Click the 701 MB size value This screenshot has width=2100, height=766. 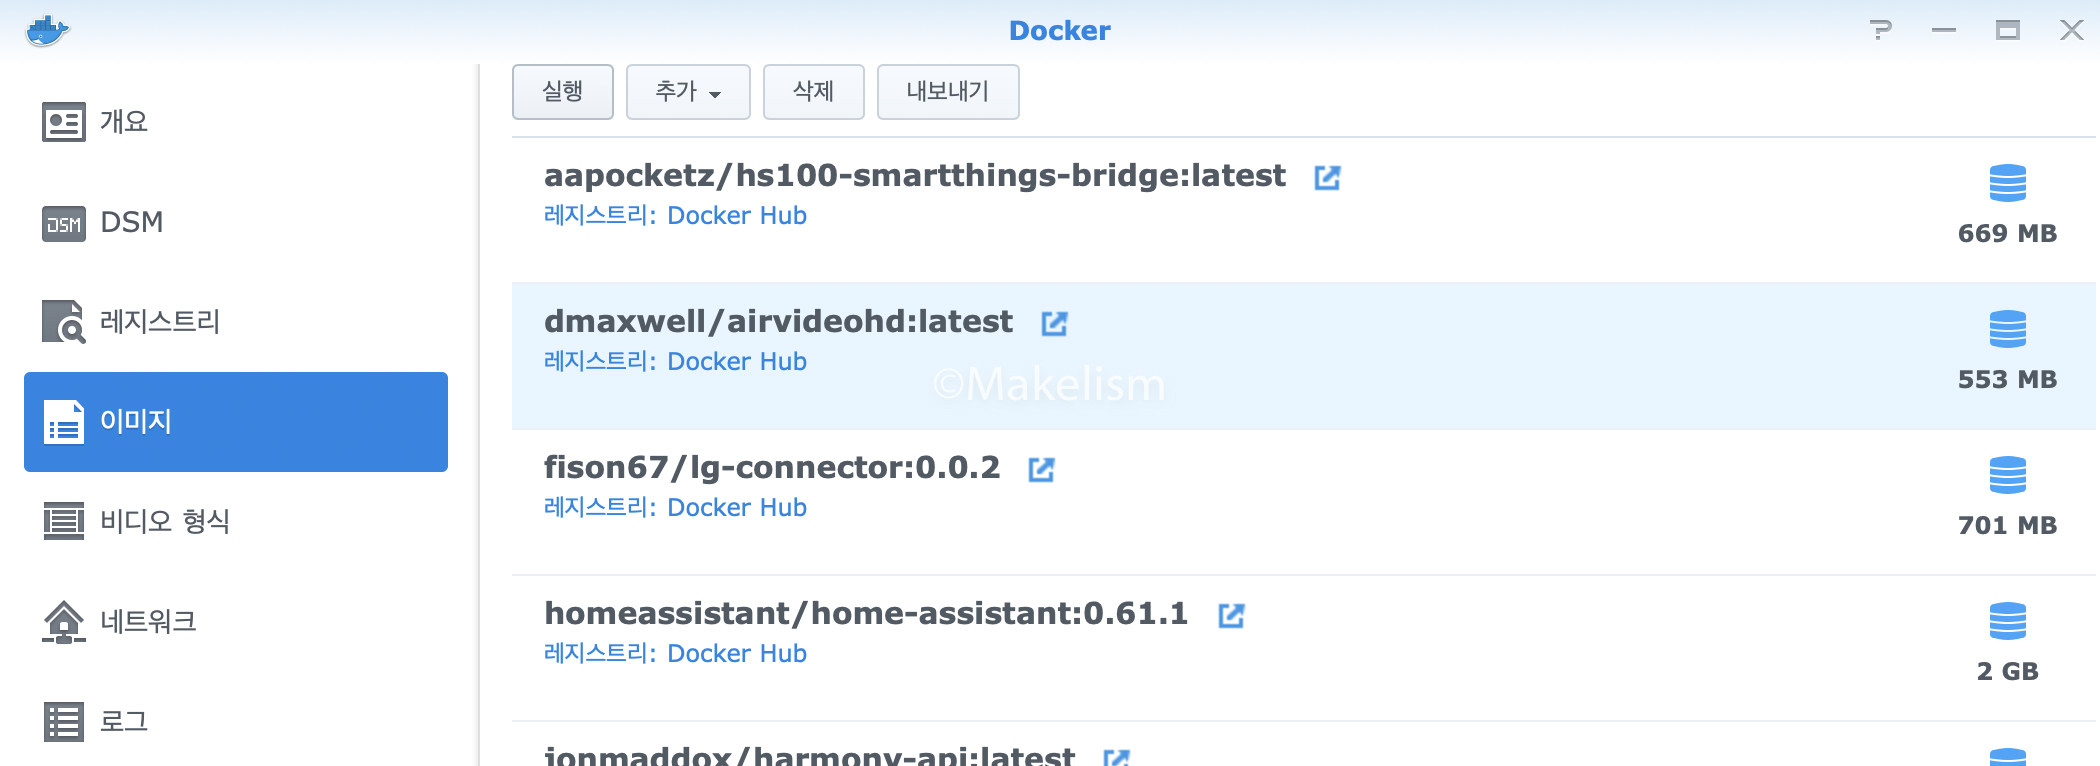[2007, 526]
